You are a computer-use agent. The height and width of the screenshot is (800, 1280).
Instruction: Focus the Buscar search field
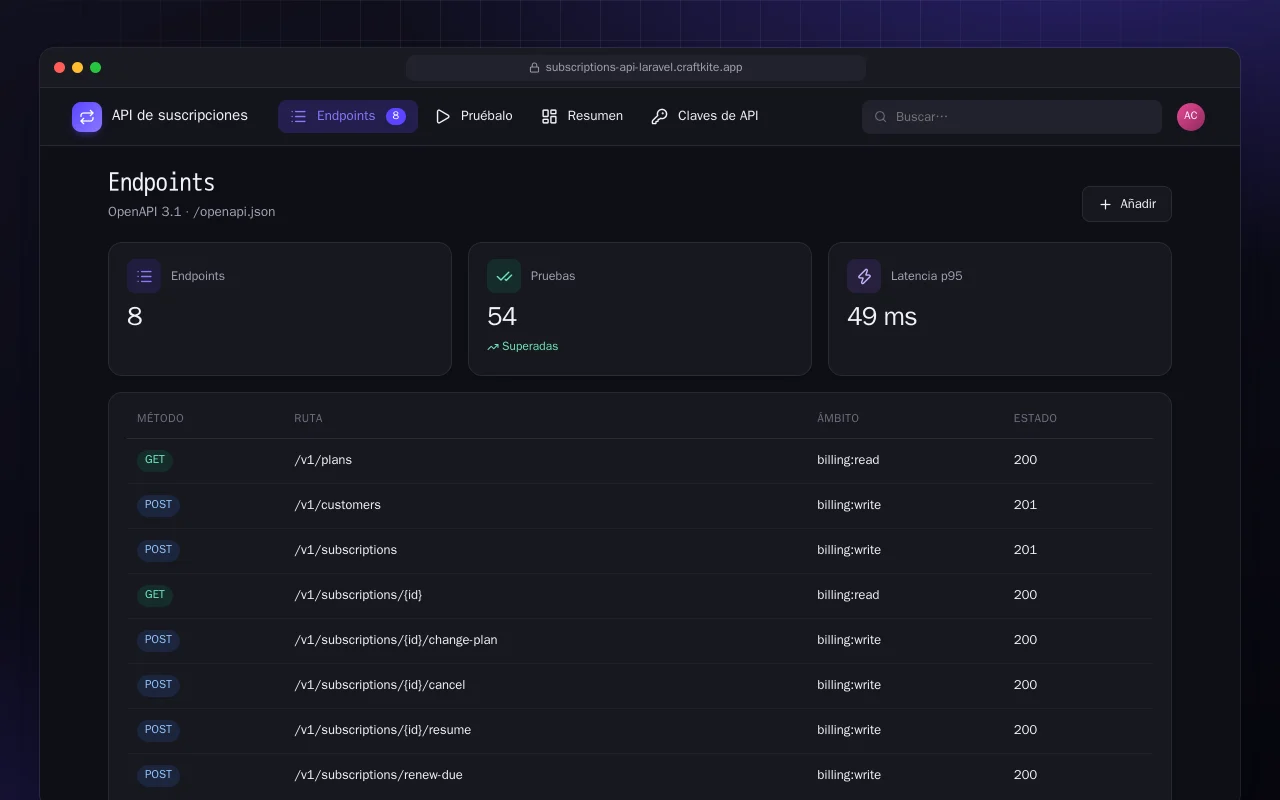pyautogui.click(x=1012, y=117)
